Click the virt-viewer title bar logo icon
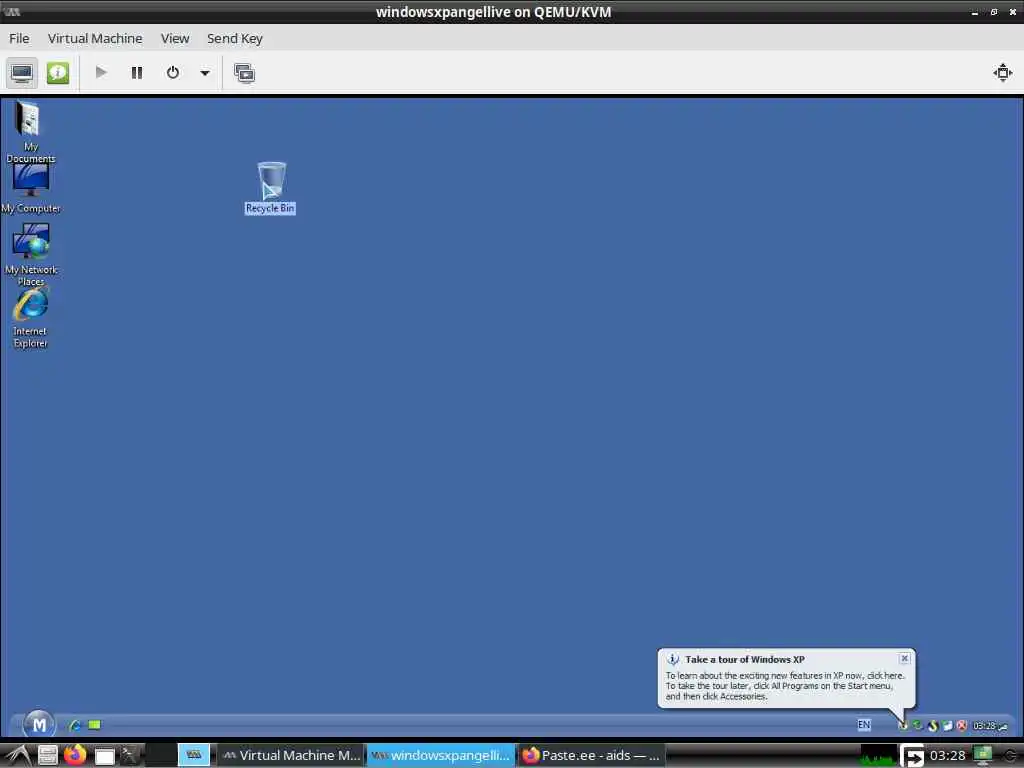Image resolution: width=1024 pixels, height=768 pixels. (12, 12)
